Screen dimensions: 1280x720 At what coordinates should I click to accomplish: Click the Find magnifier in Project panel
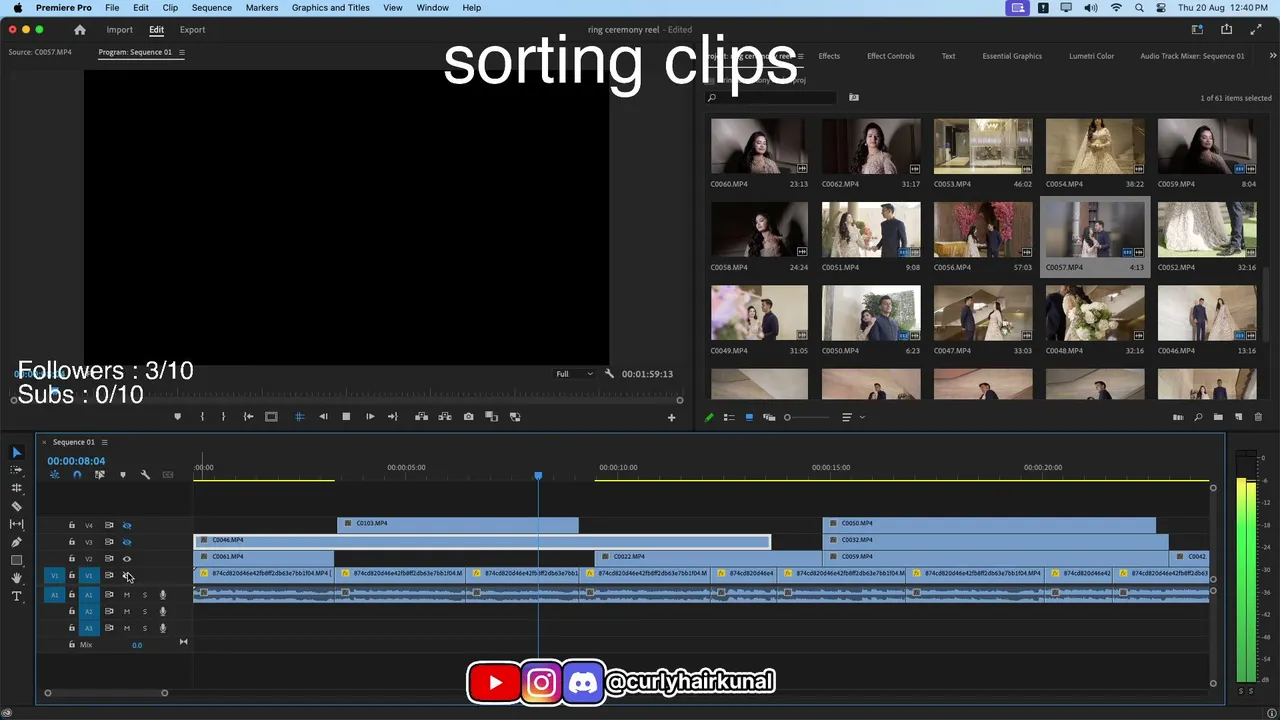(1198, 417)
